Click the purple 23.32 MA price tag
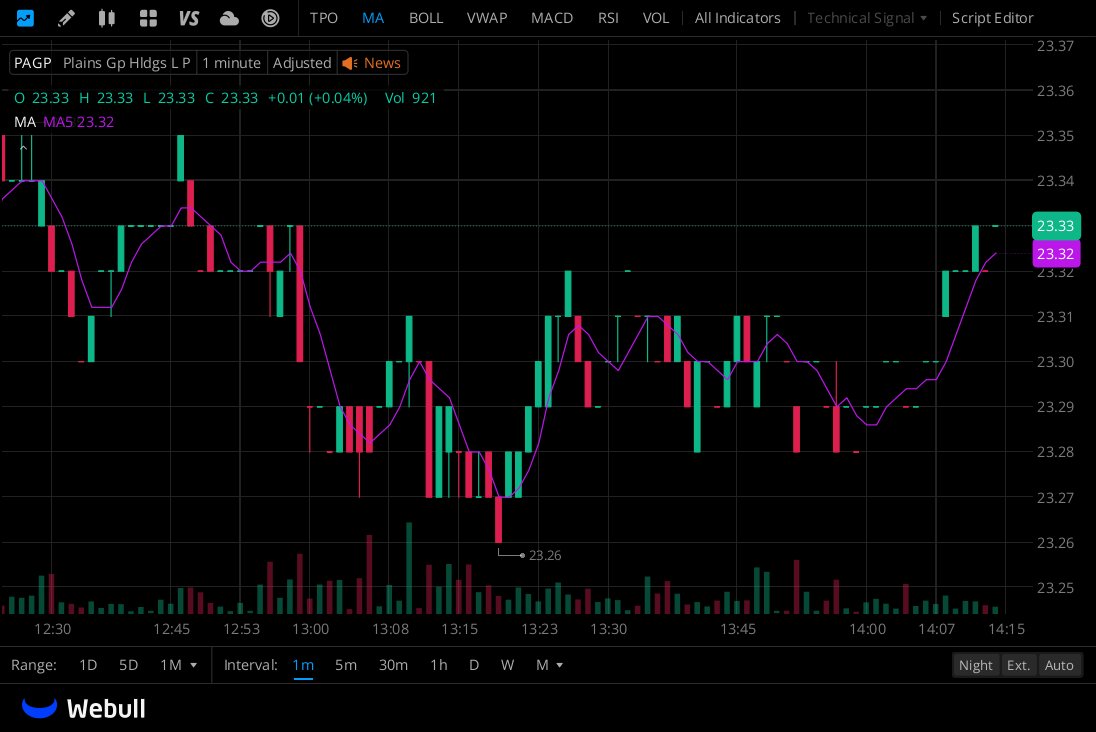This screenshot has height=732, width=1096. (x=1055, y=254)
